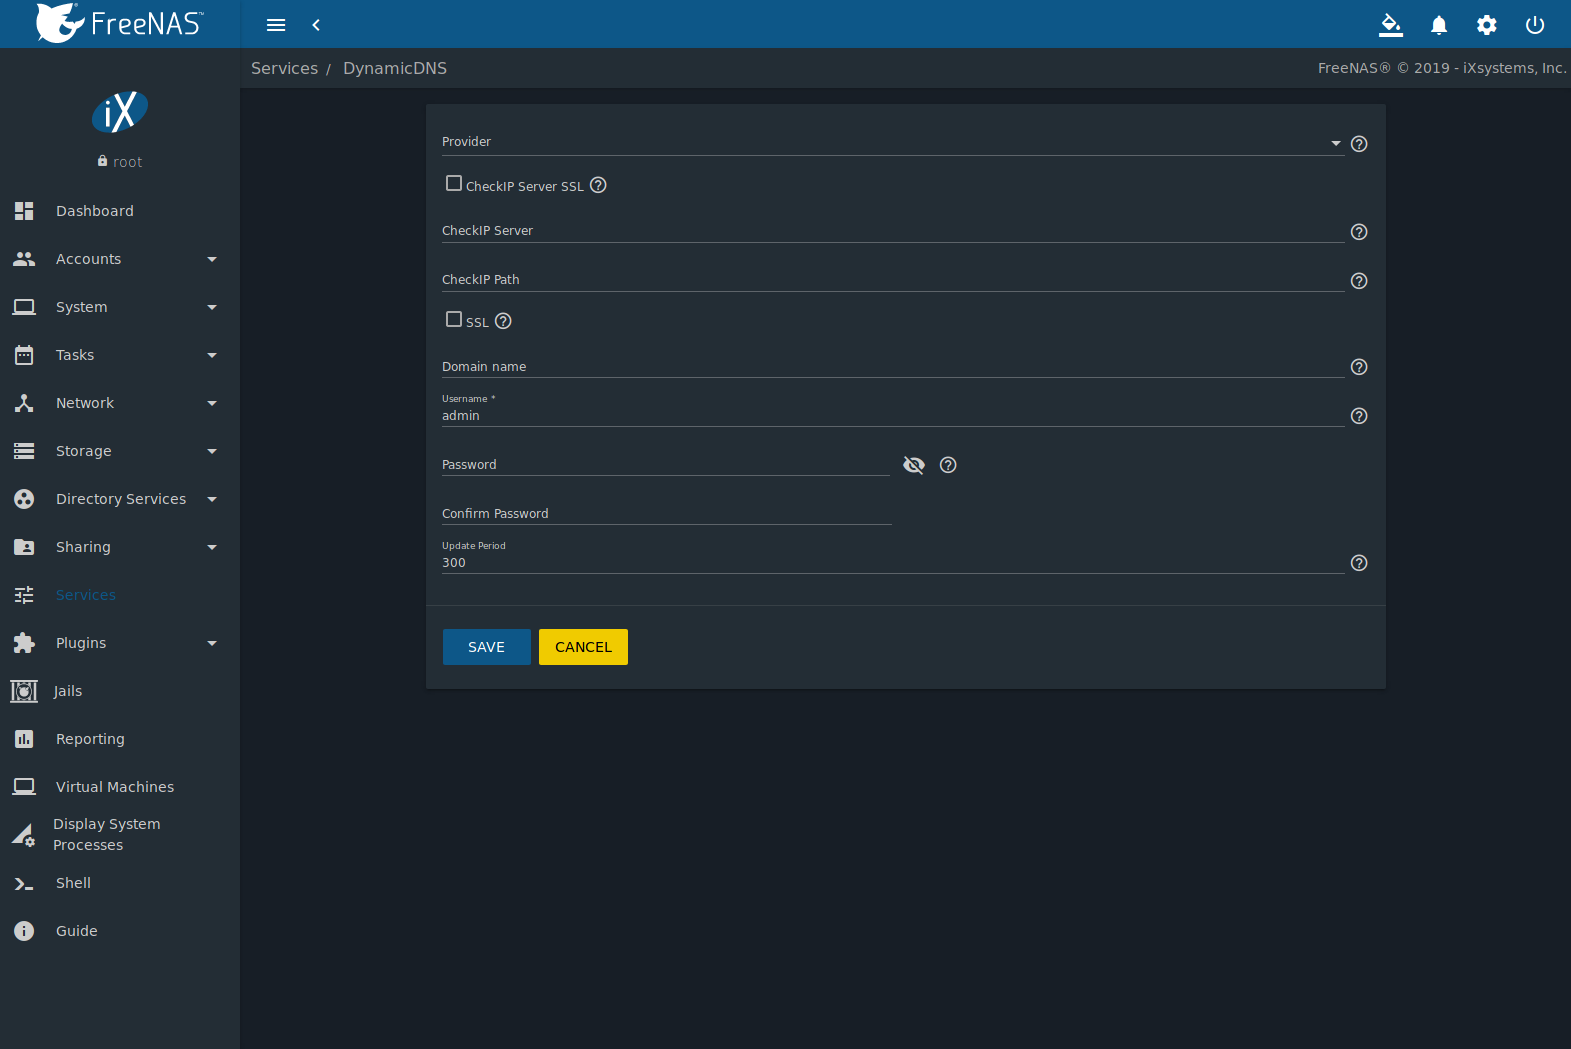The image size is (1571, 1049).
Task: Open Display System Processes item
Action: click(x=120, y=835)
